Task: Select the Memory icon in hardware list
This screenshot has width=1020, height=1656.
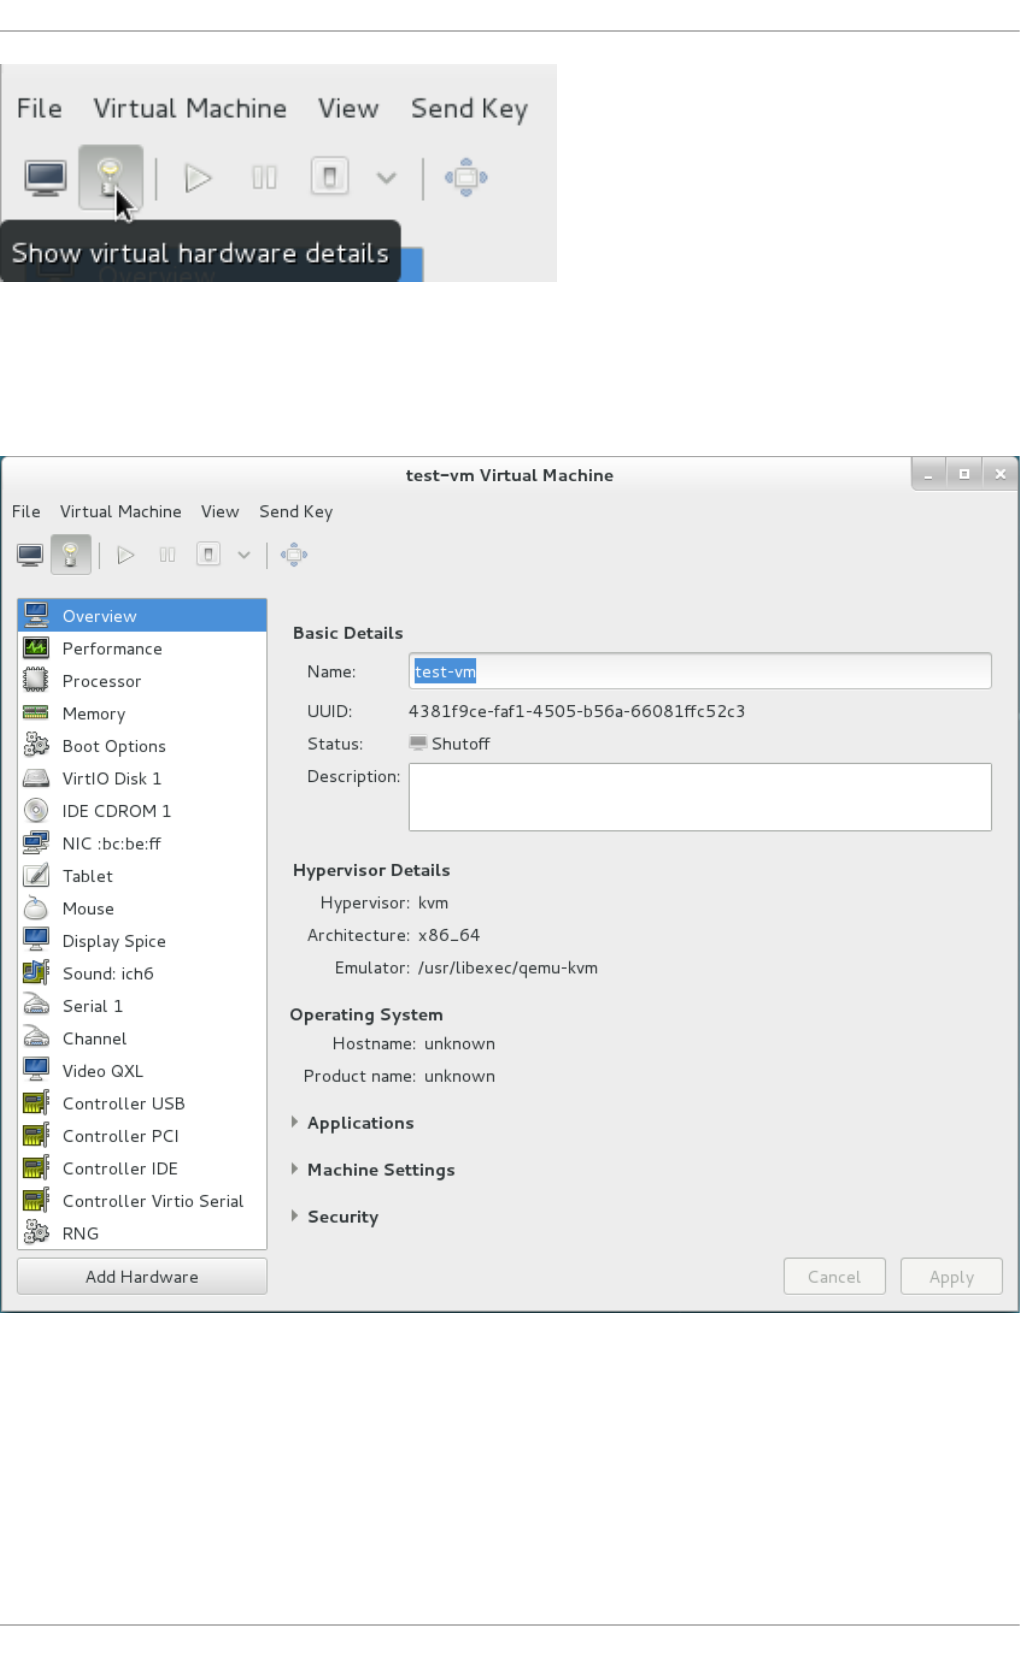Action: point(36,713)
